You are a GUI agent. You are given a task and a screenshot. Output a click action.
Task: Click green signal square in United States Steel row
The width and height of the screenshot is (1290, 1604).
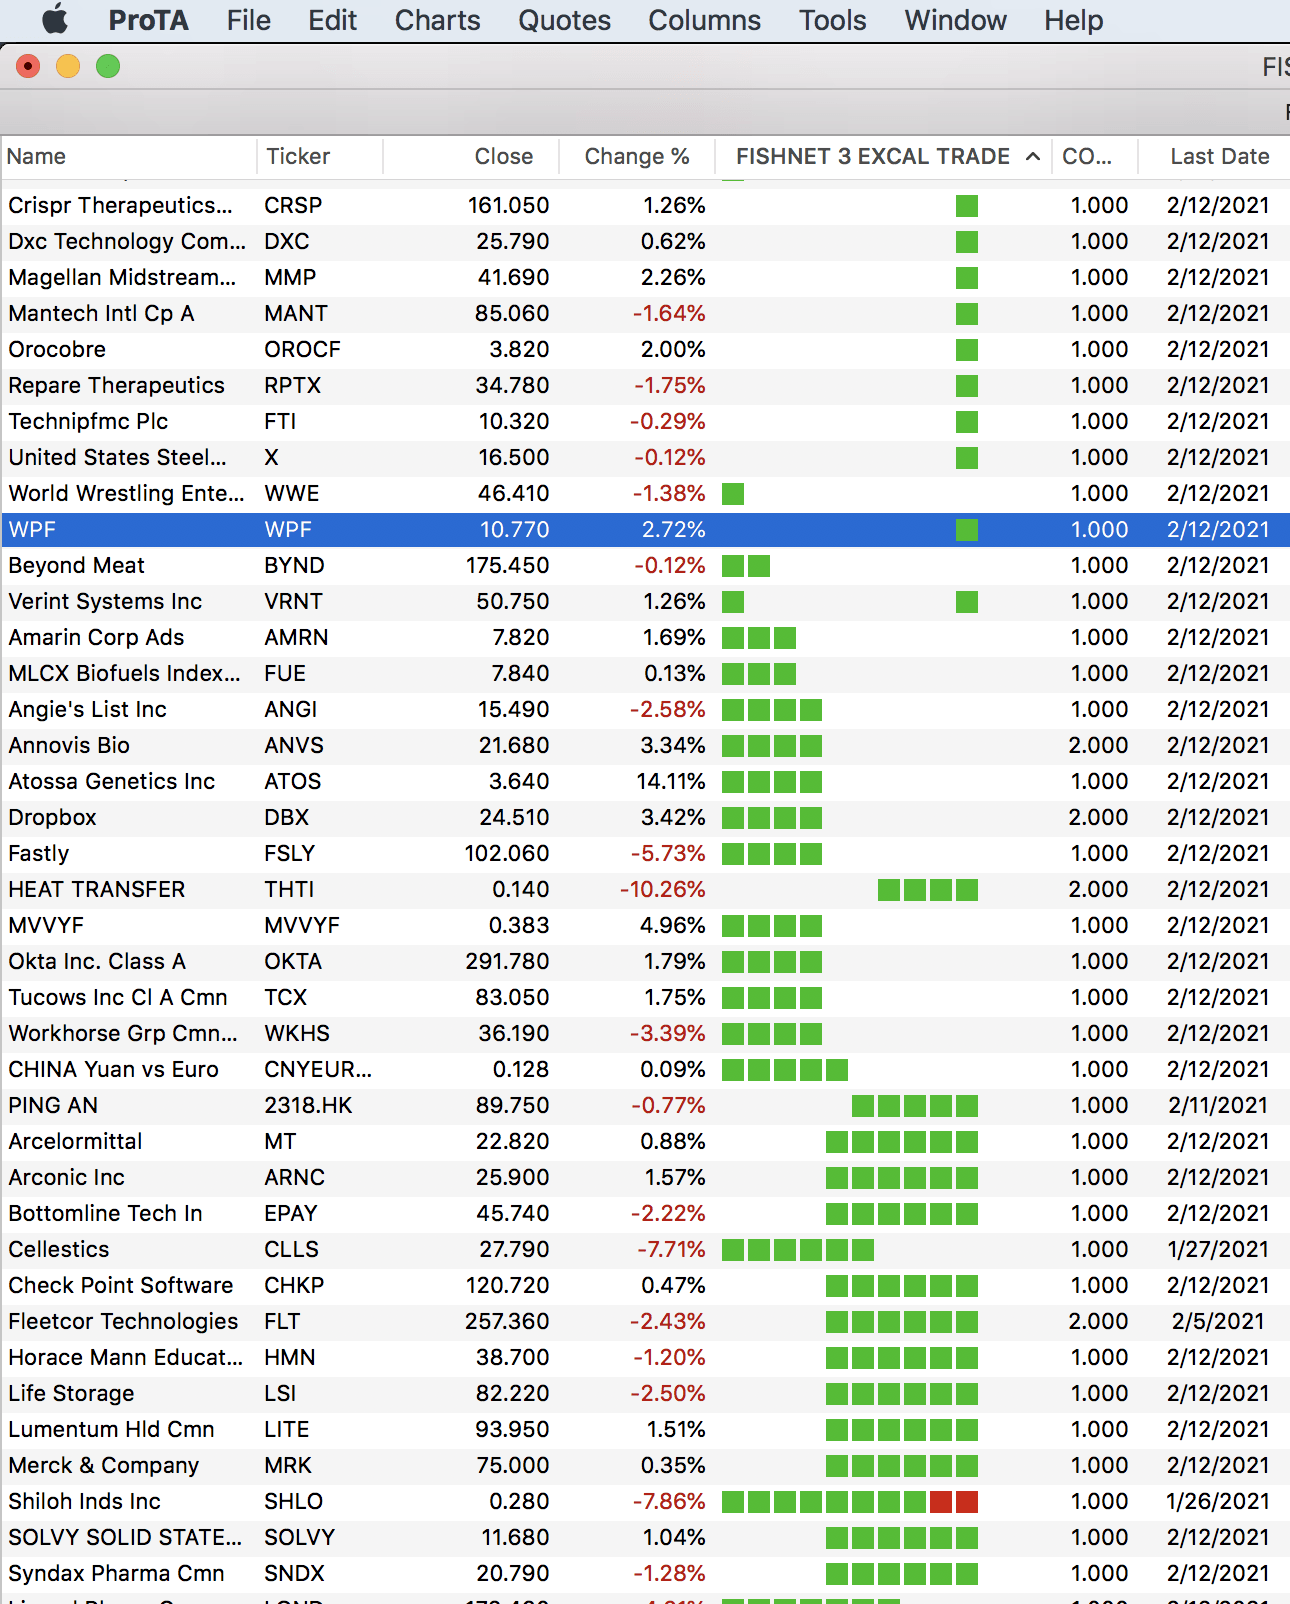(966, 458)
